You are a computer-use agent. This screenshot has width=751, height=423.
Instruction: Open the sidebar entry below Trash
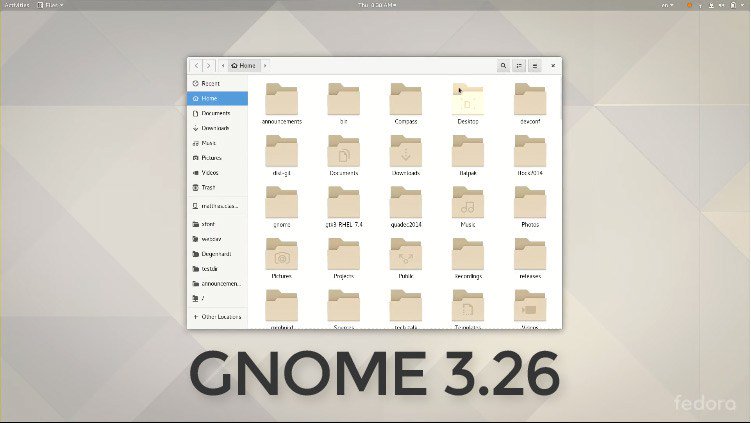pos(217,206)
